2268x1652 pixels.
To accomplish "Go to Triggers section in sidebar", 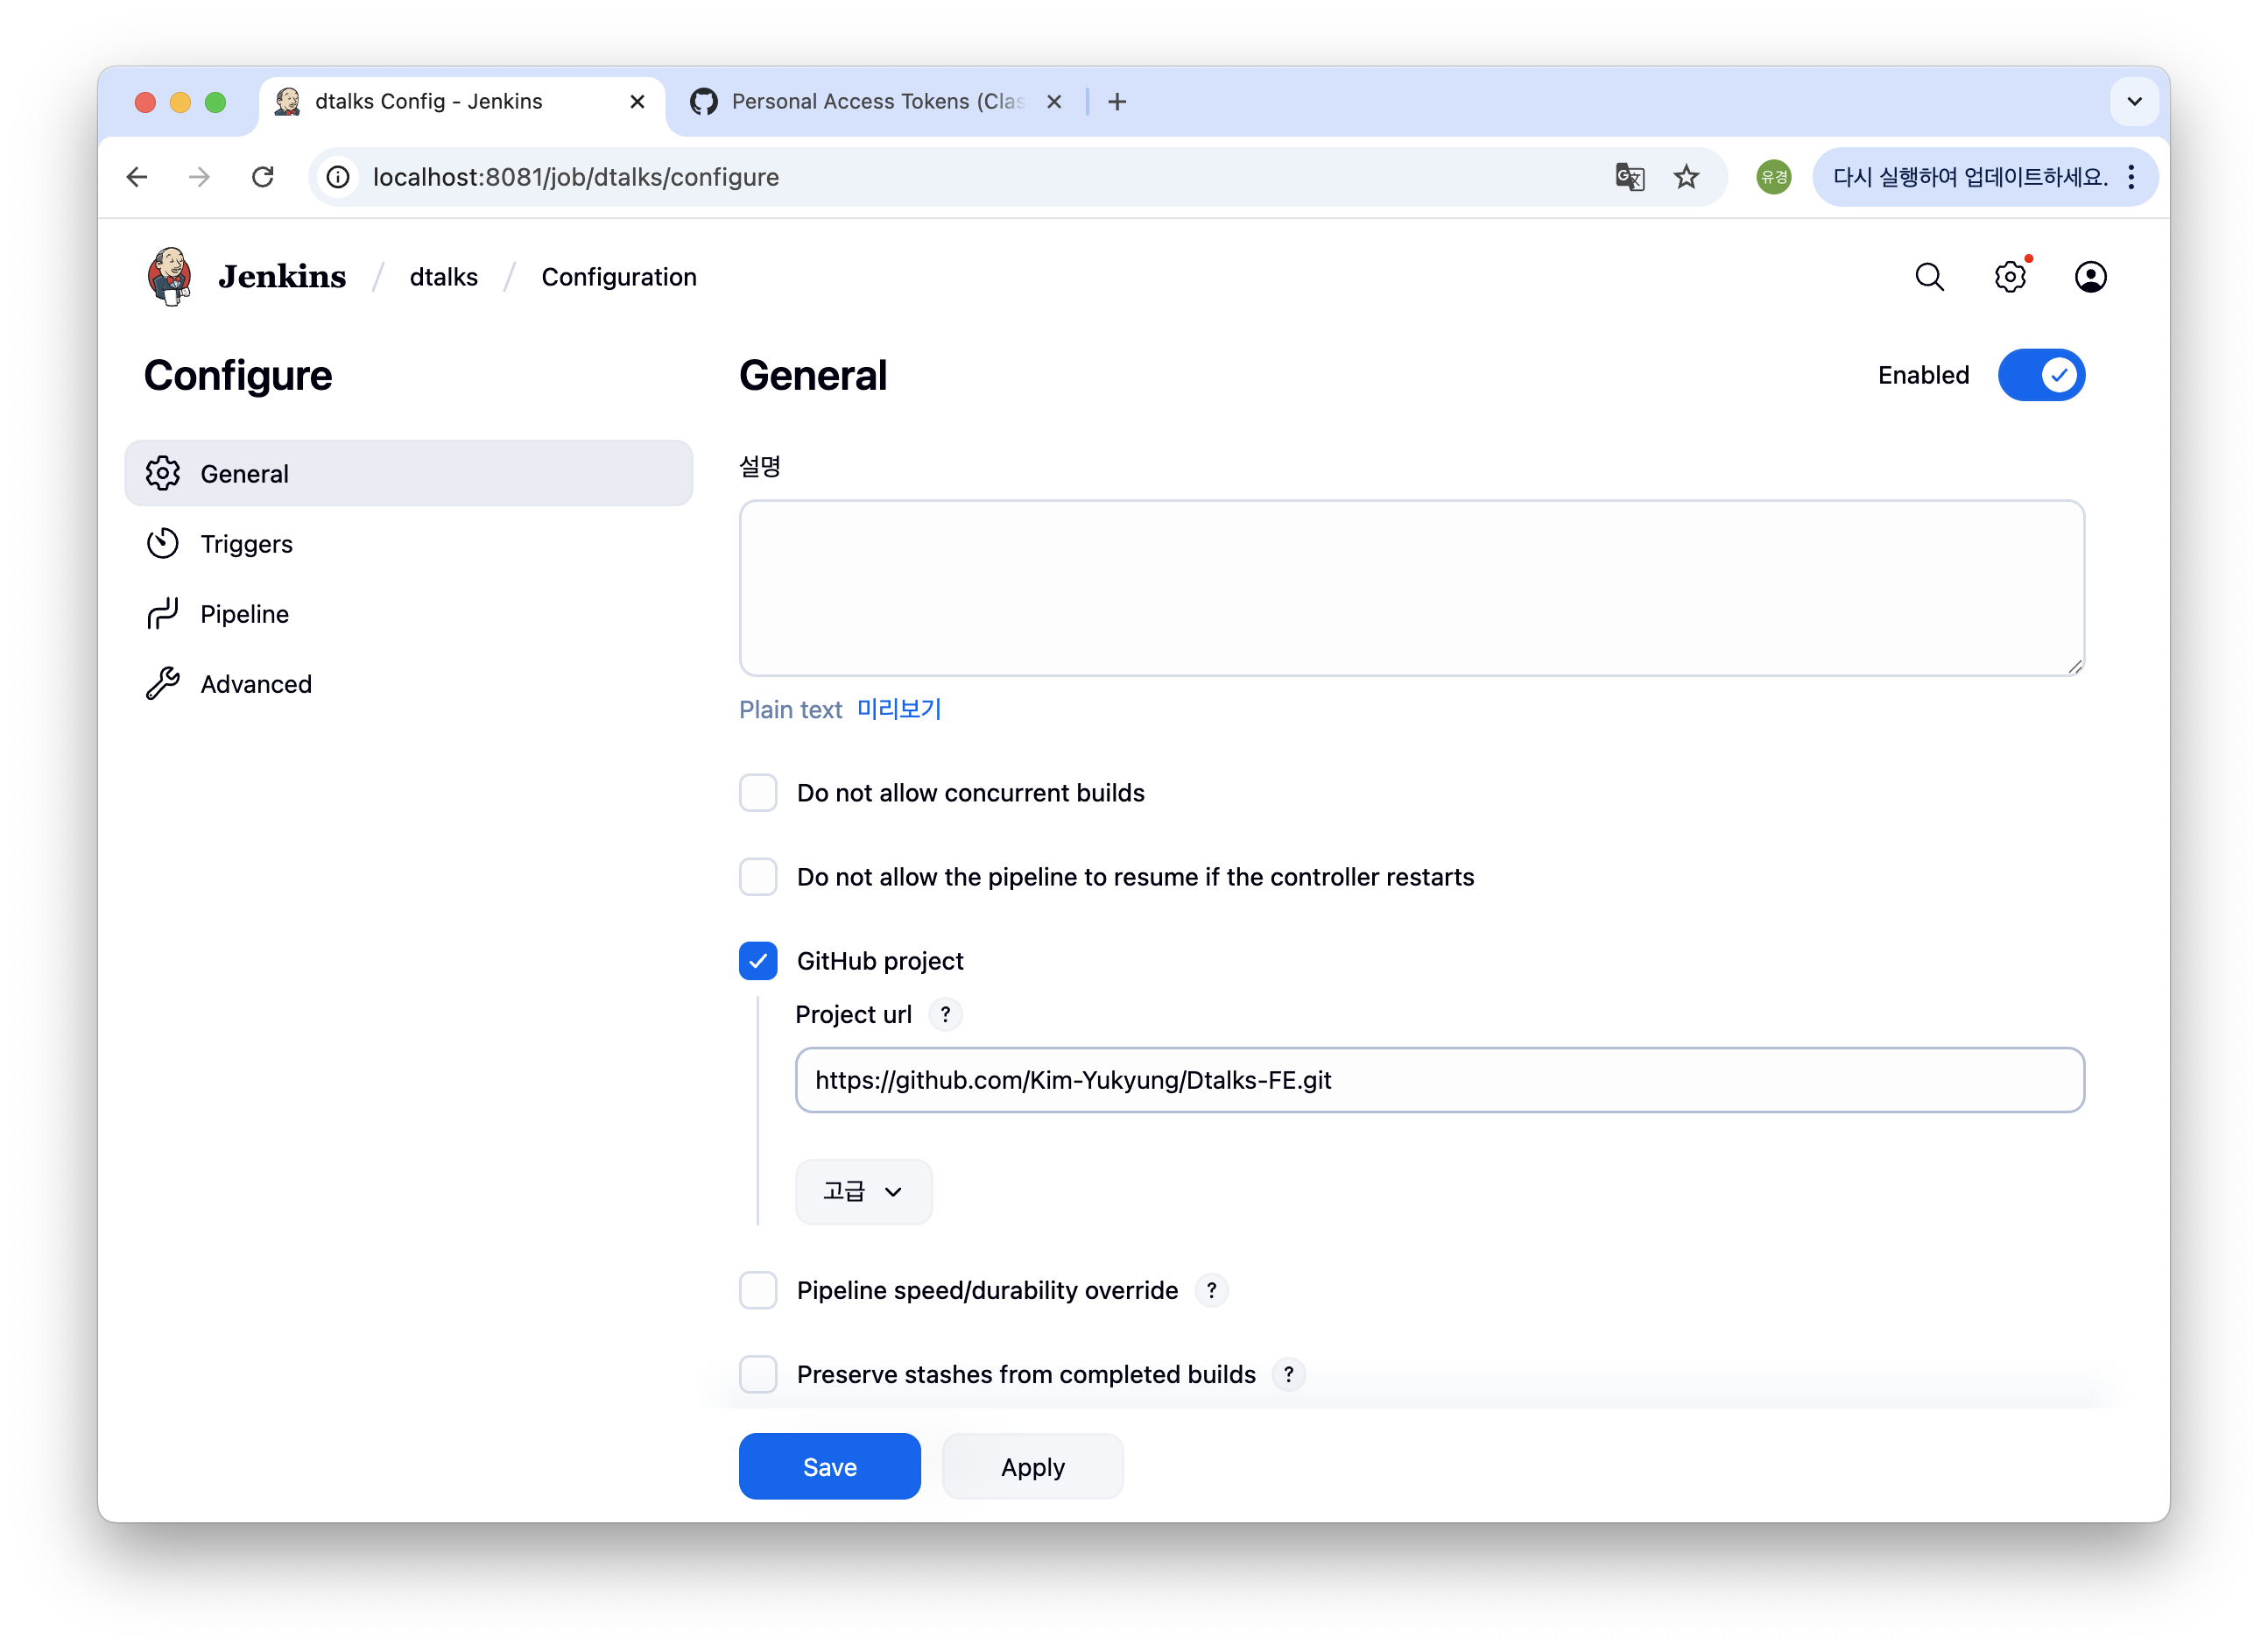I will [246, 544].
